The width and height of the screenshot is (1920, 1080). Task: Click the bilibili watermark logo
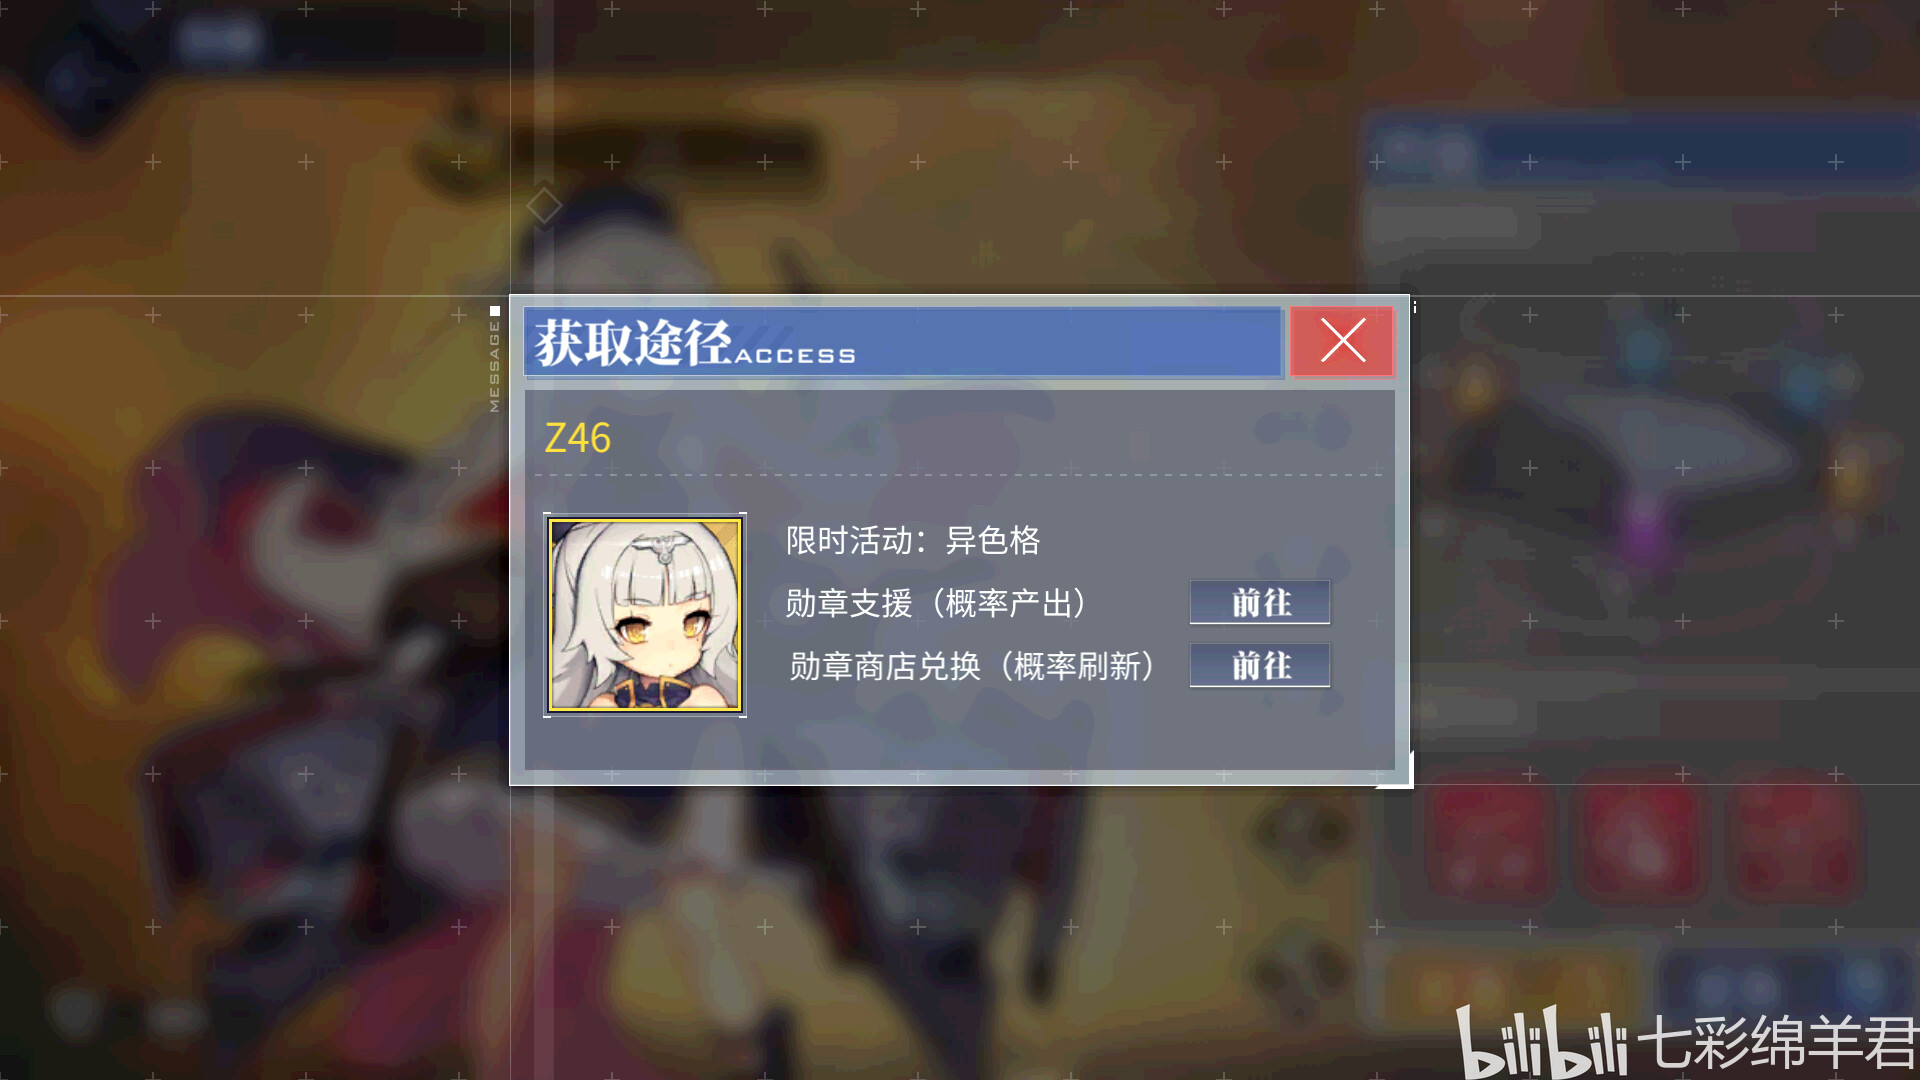[1541, 1042]
